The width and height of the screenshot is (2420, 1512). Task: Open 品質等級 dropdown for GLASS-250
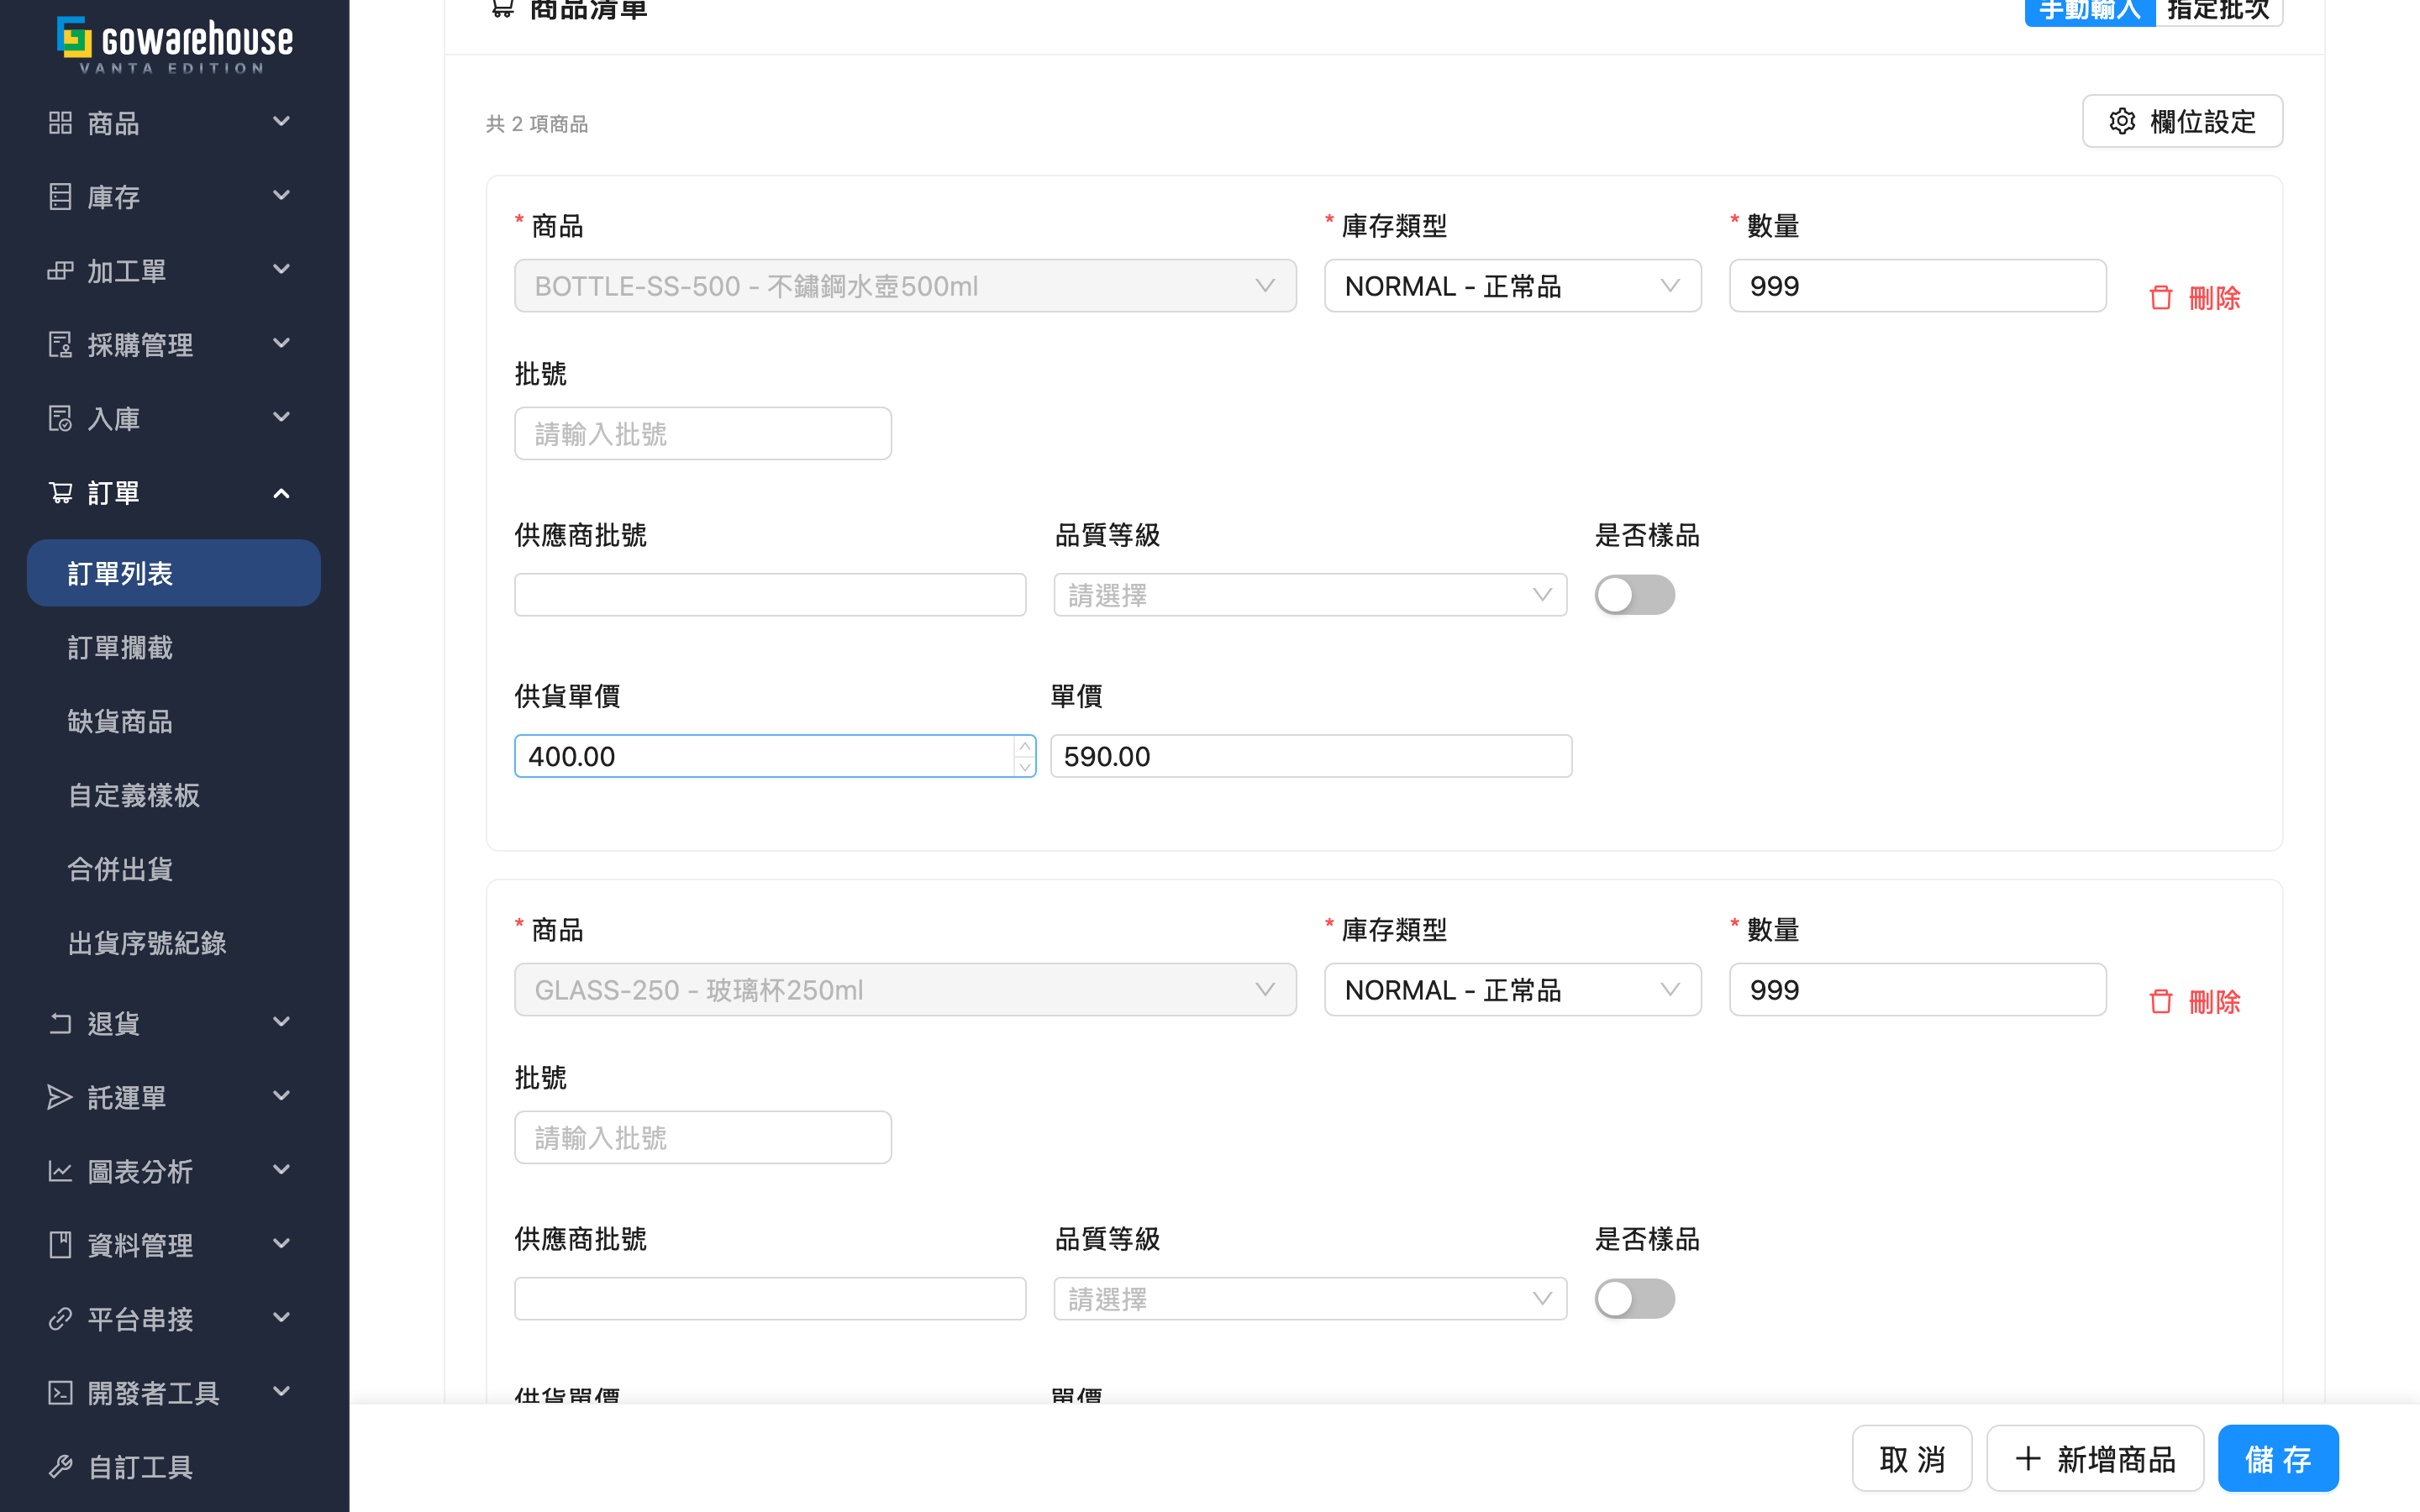click(1310, 1299)
